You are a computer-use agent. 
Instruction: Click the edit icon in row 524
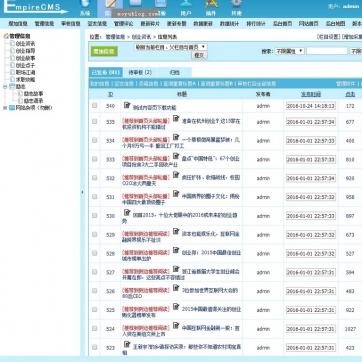pos(176,325)
